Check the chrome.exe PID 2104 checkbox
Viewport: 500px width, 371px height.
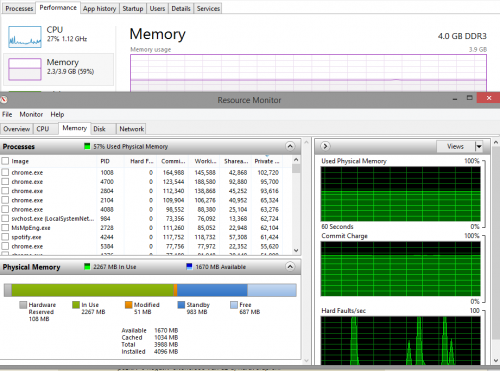tap(5, 200)
